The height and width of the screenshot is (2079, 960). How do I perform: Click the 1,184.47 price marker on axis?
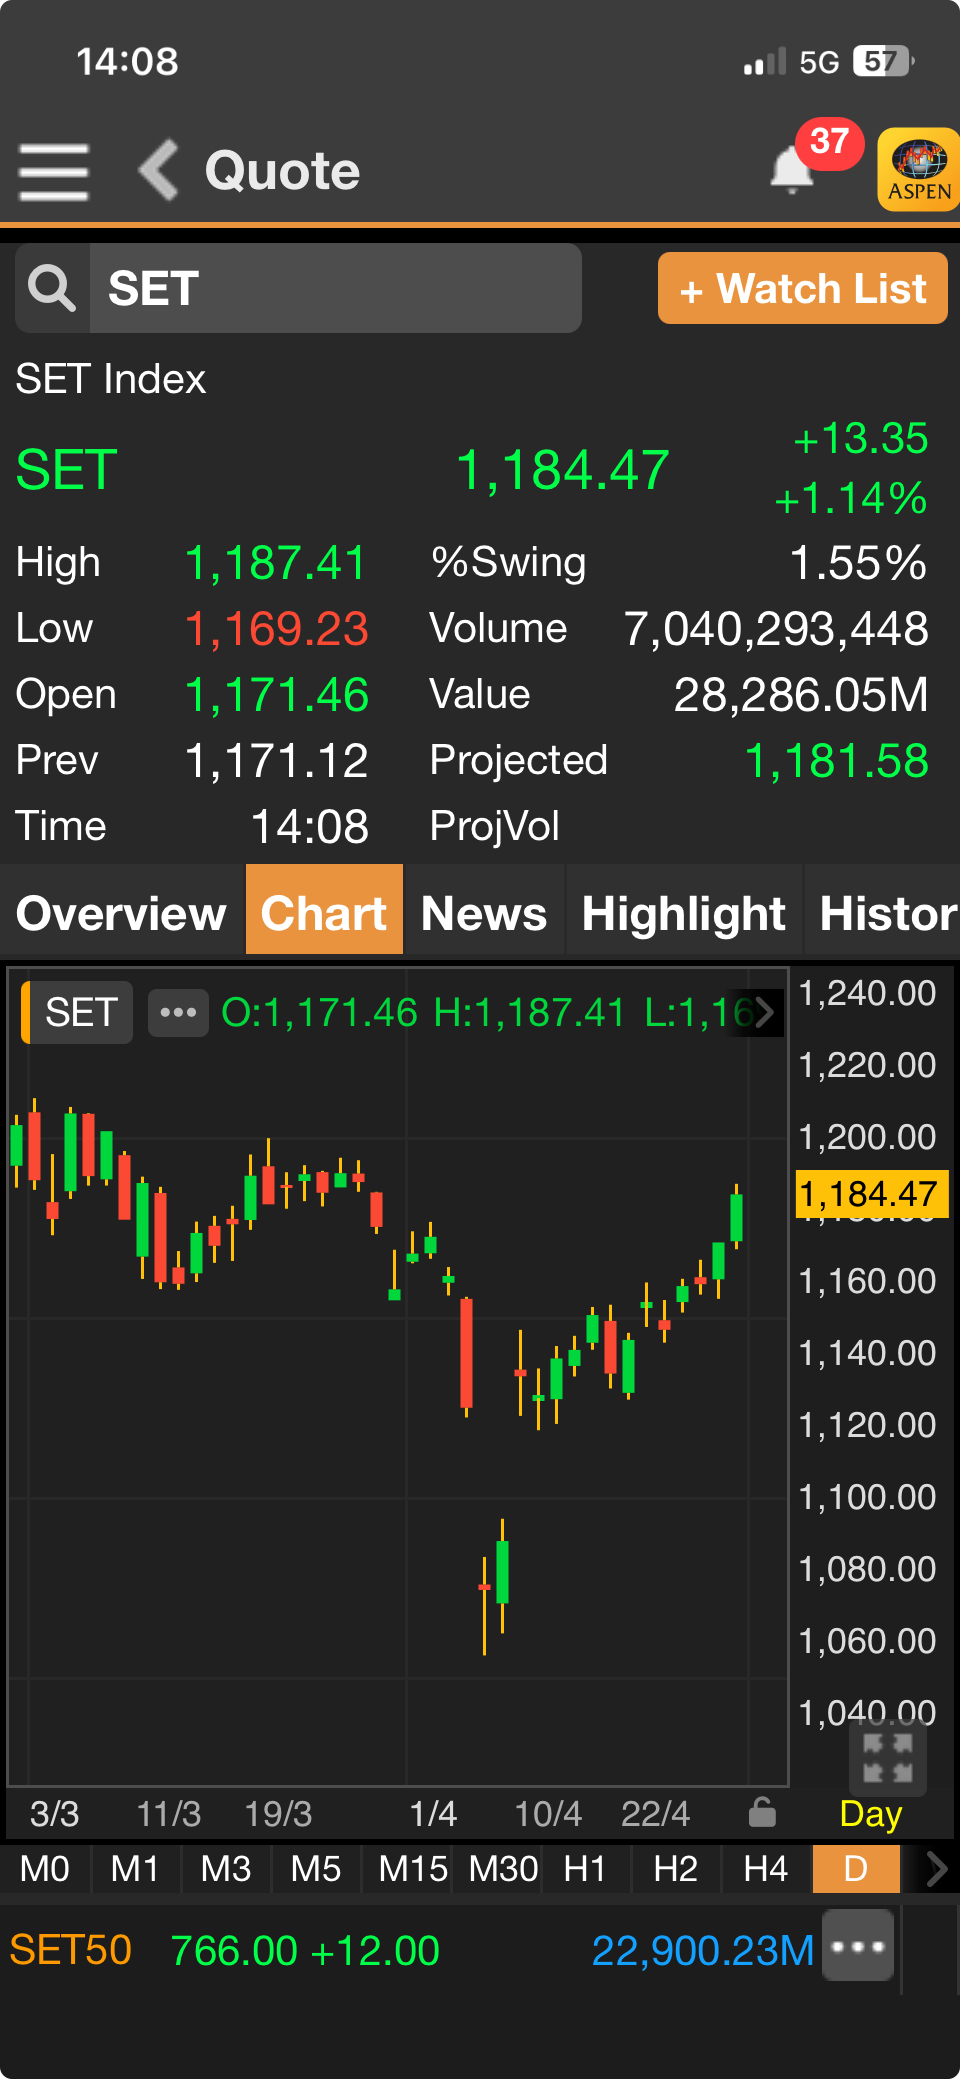[868, 1194]
